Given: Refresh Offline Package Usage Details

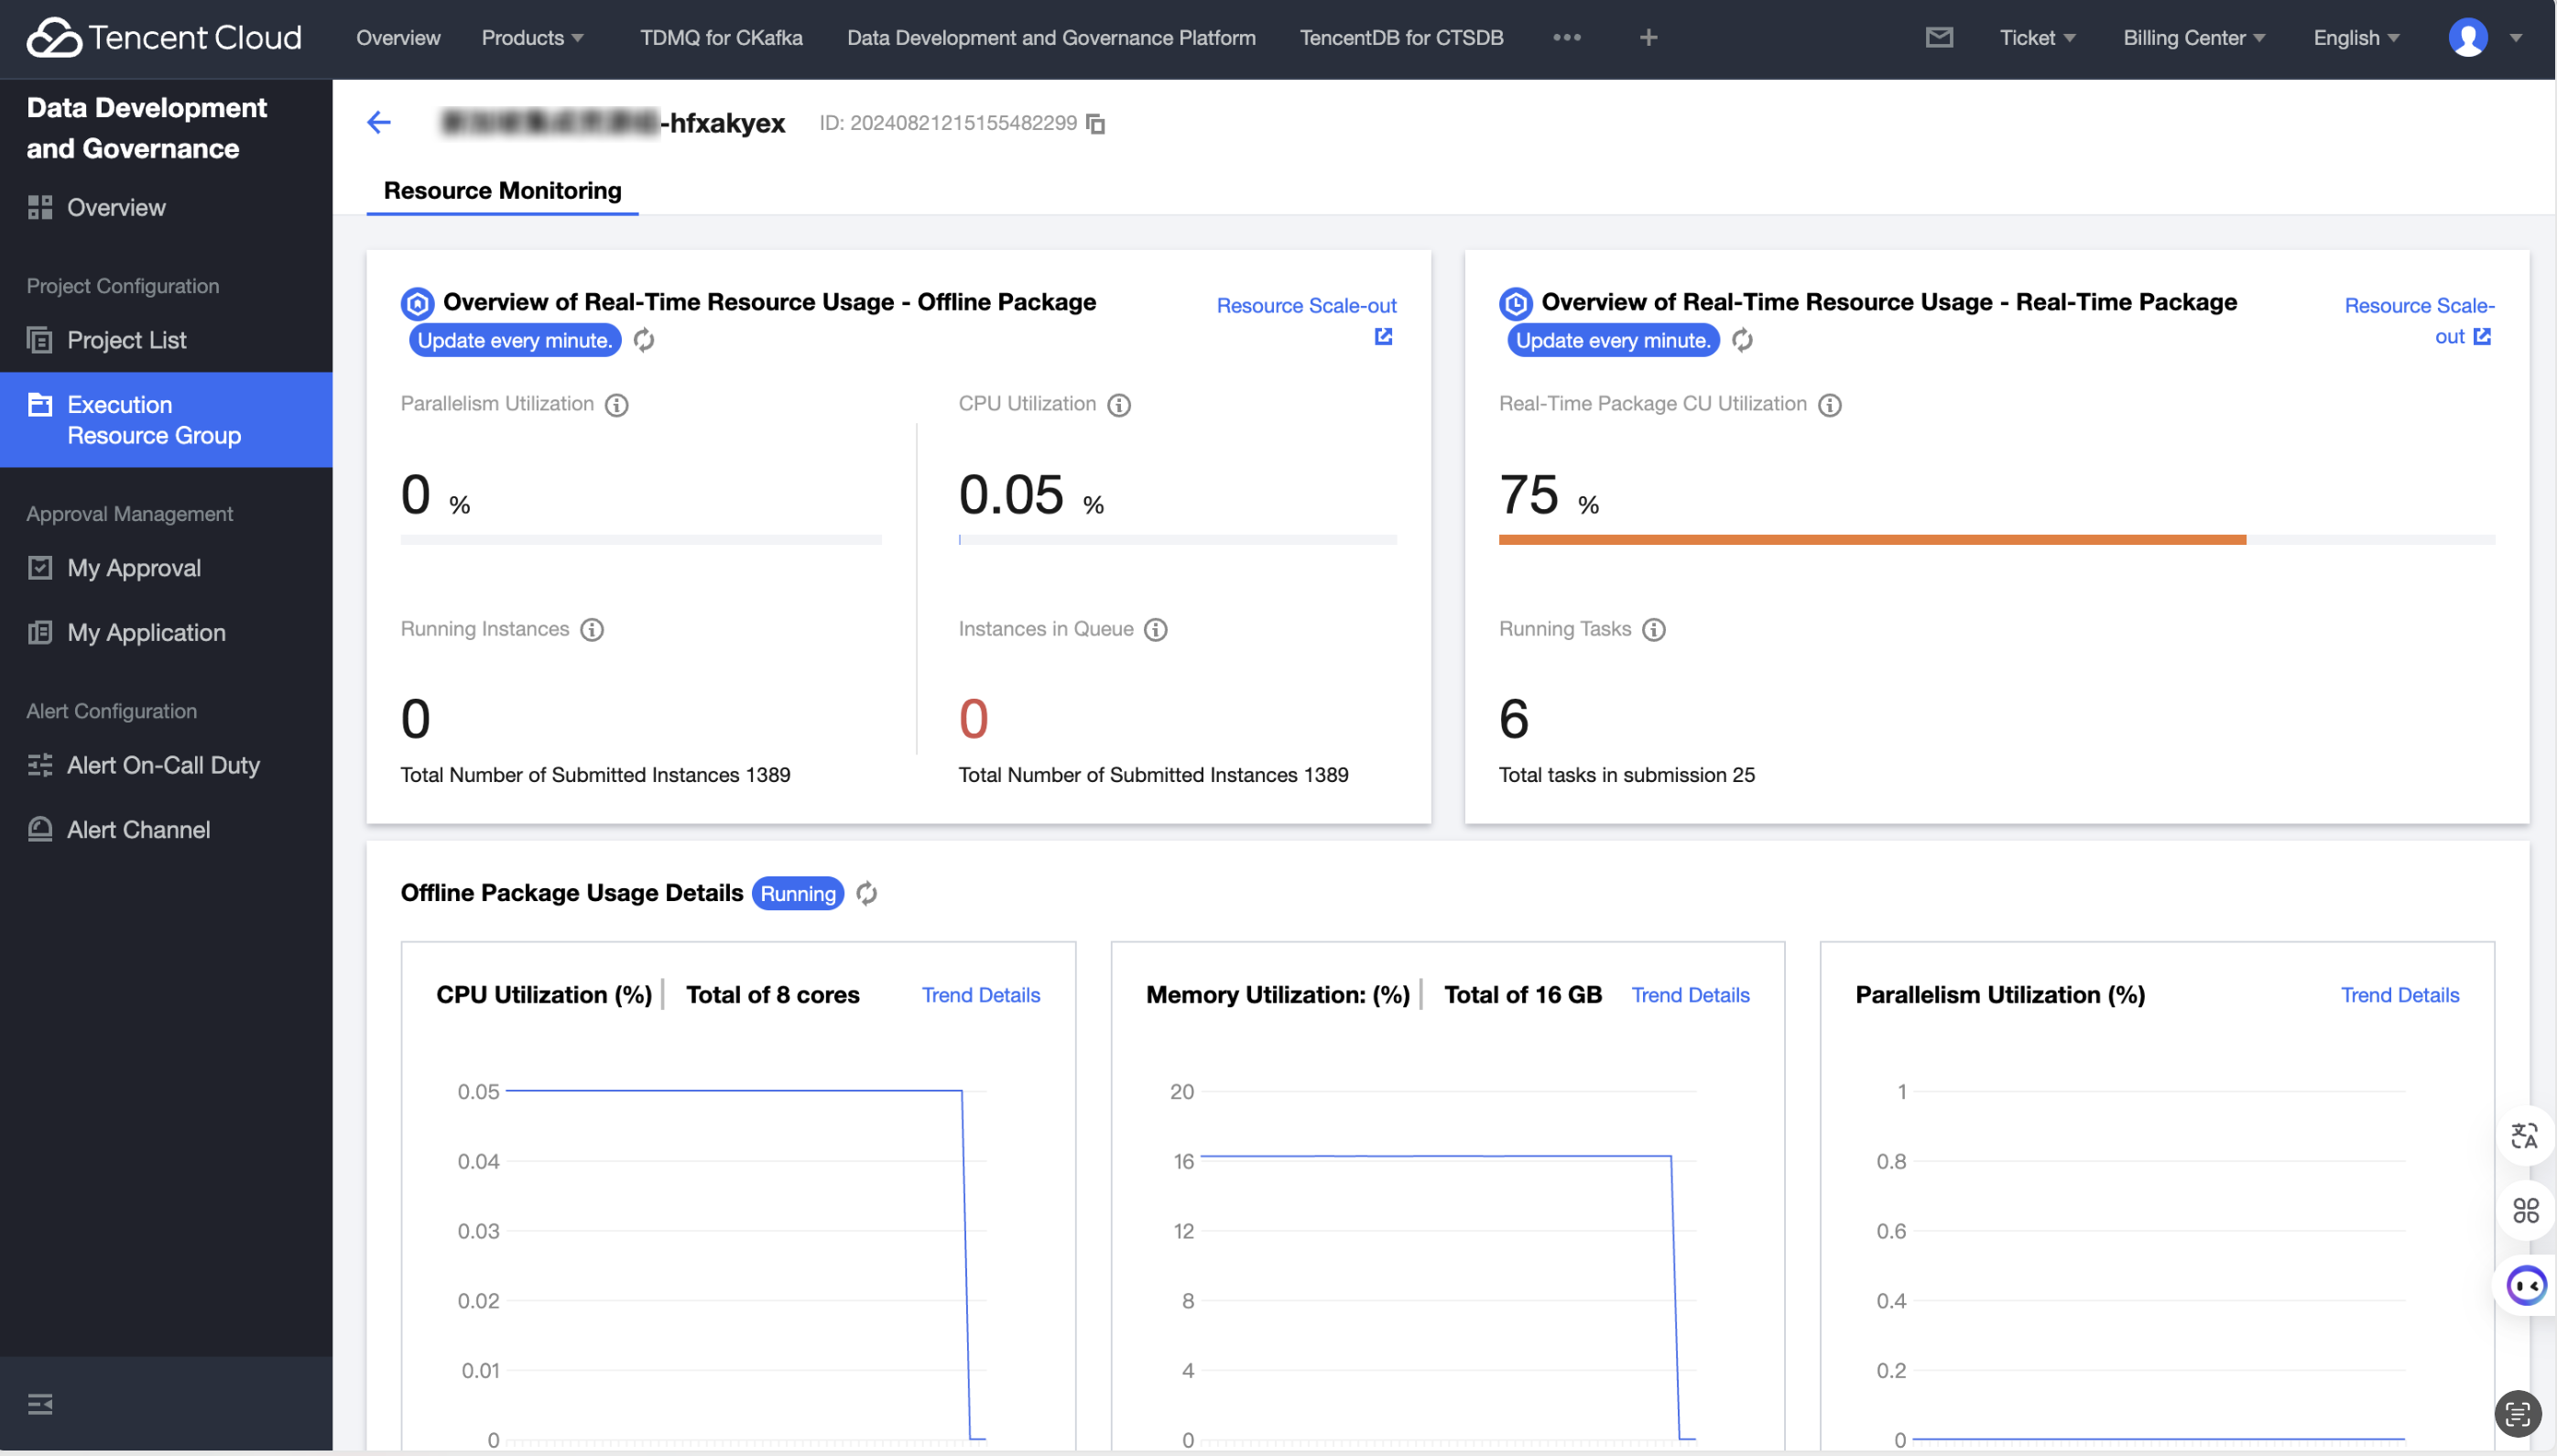Looking at the screenshot, I should tap(866, 893).
